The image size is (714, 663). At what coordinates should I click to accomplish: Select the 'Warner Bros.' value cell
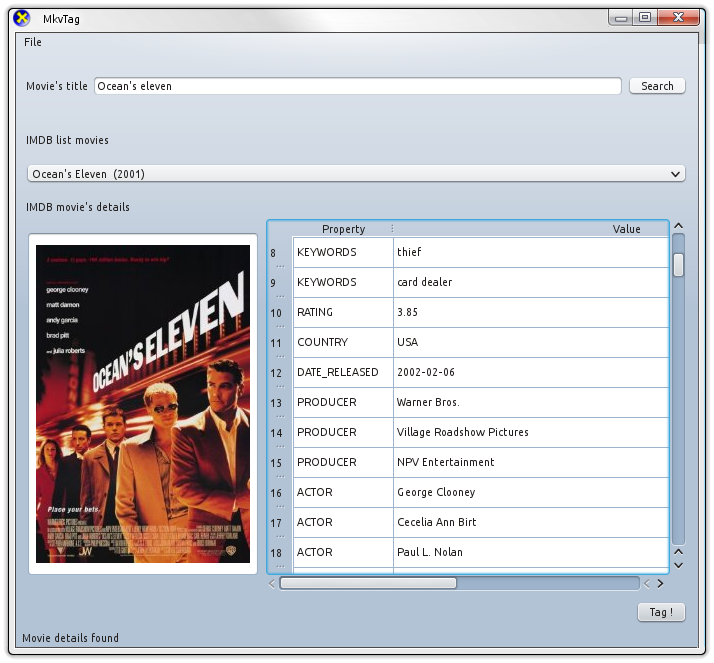[531, 403]
